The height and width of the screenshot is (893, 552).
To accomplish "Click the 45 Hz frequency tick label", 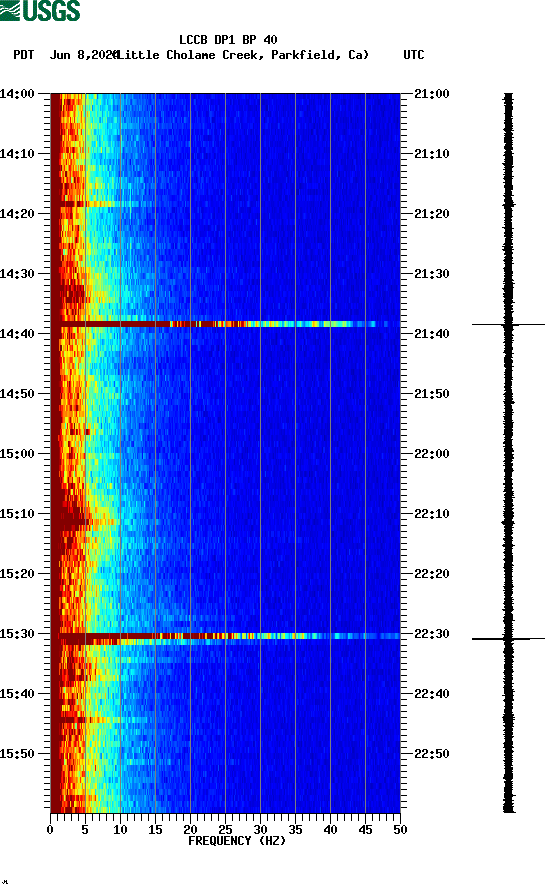I will (x=365, y=830).
